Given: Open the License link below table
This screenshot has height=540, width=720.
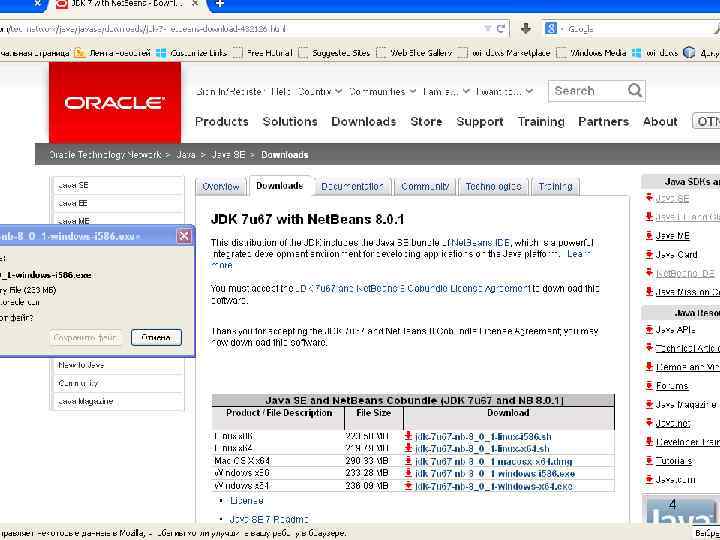Looking at the screenshot, I should [247, 501].
